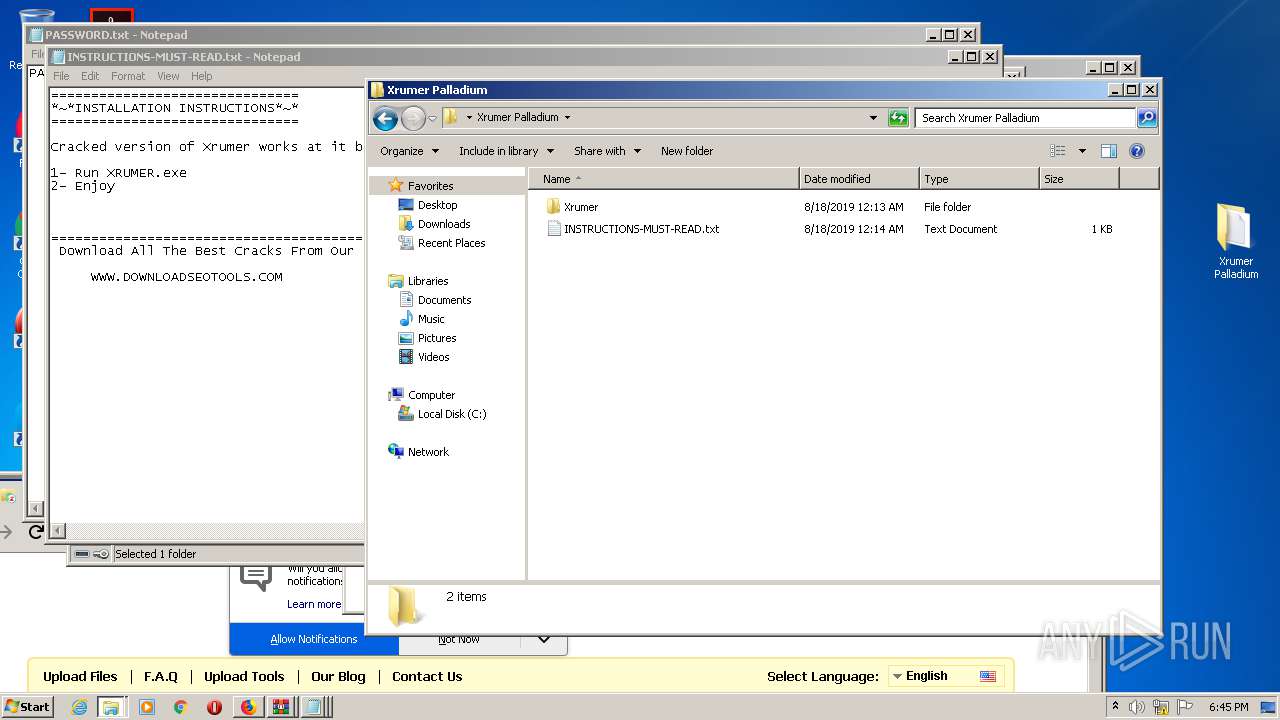This screenshot has height=720, width=1280.
Task: Open the English language selector
Action: pos(944,676)
